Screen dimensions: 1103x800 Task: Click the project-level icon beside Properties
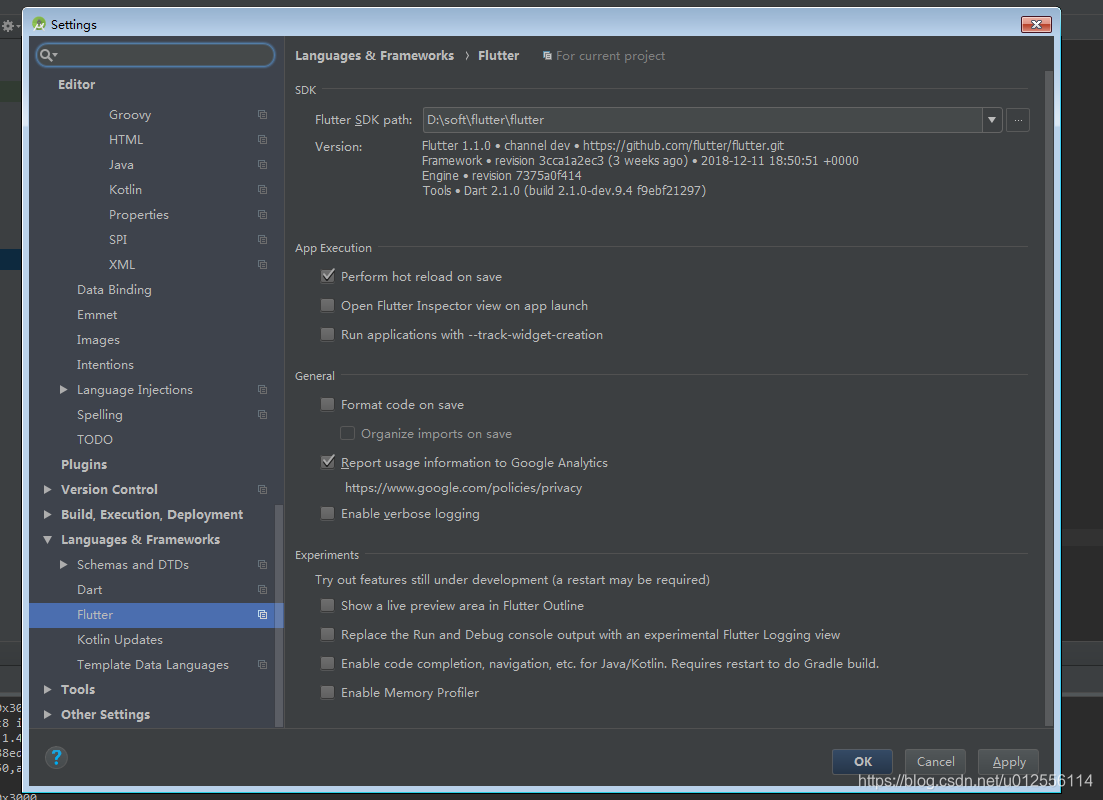(262, 214)
